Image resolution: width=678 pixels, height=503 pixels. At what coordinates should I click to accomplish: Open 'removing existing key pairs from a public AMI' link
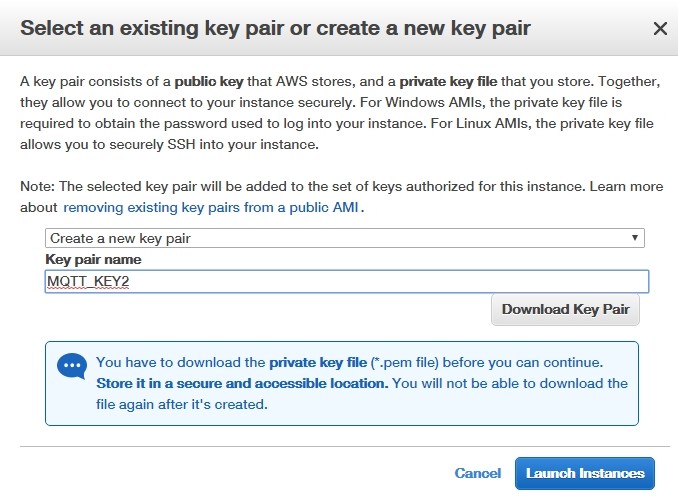[x=212, y=207]
